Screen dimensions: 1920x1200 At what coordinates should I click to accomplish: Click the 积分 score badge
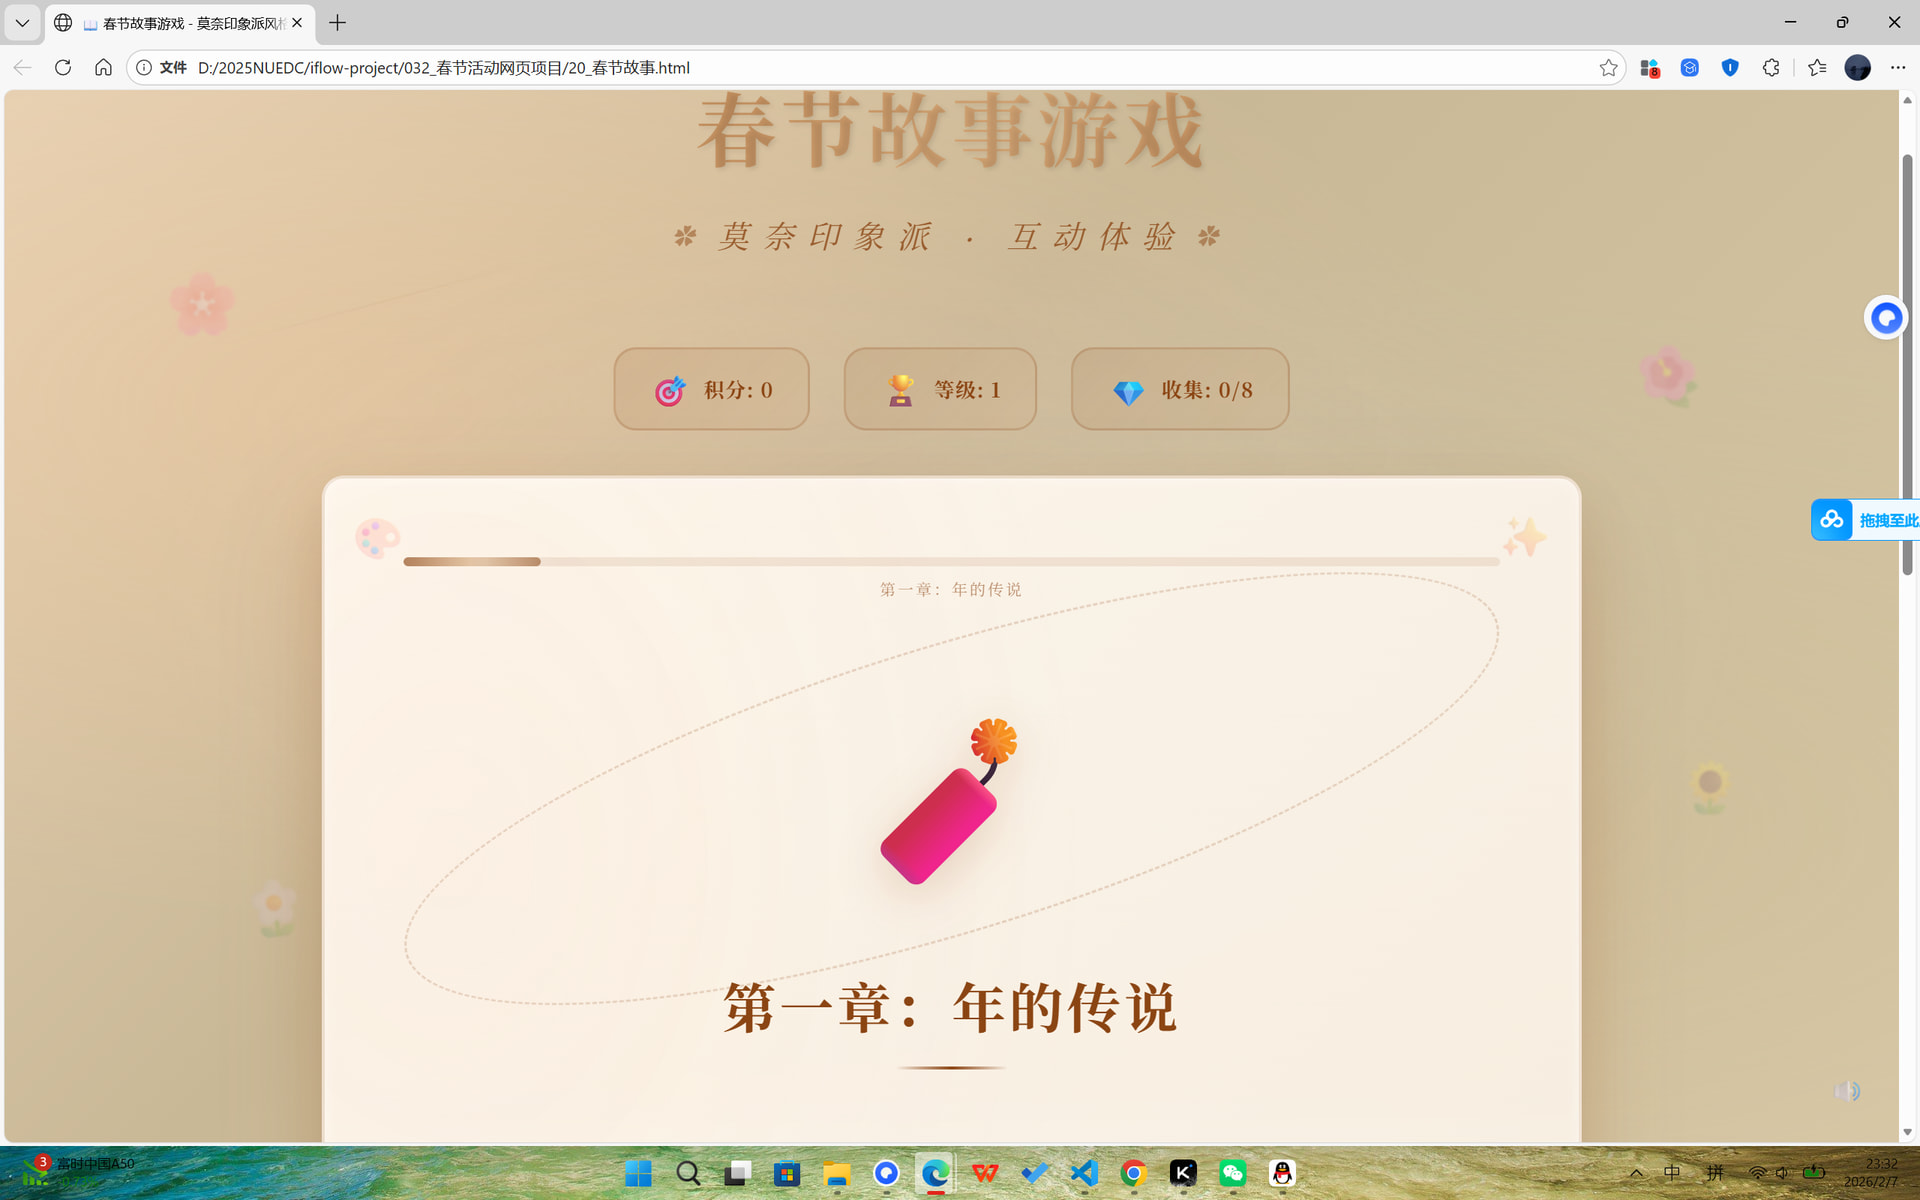[x=711, y=389]
